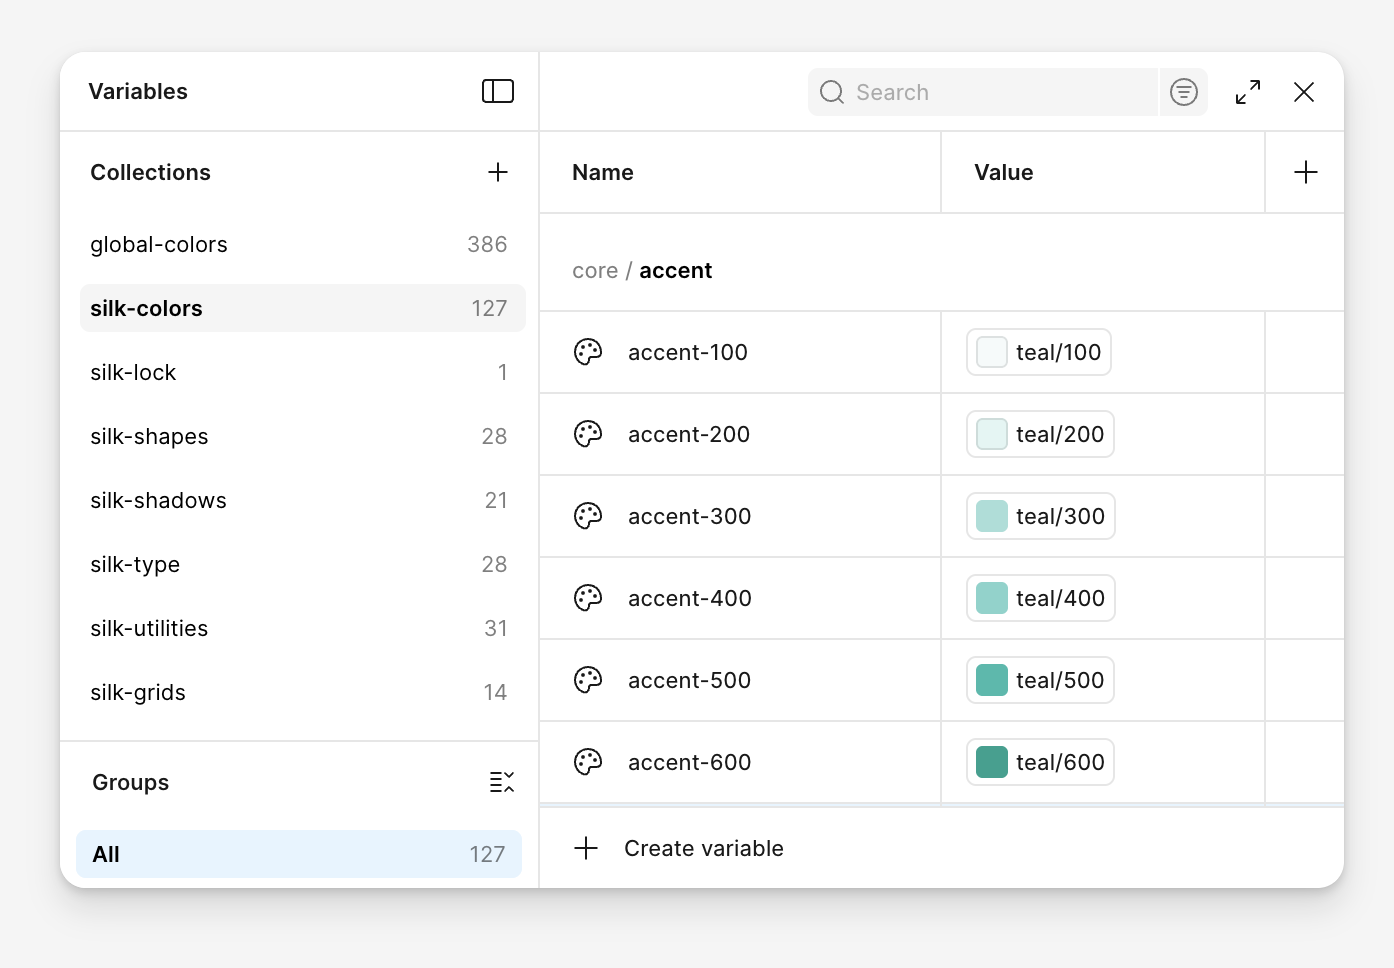
Task: Collapse all groups icon
Action: coord(501,782)
